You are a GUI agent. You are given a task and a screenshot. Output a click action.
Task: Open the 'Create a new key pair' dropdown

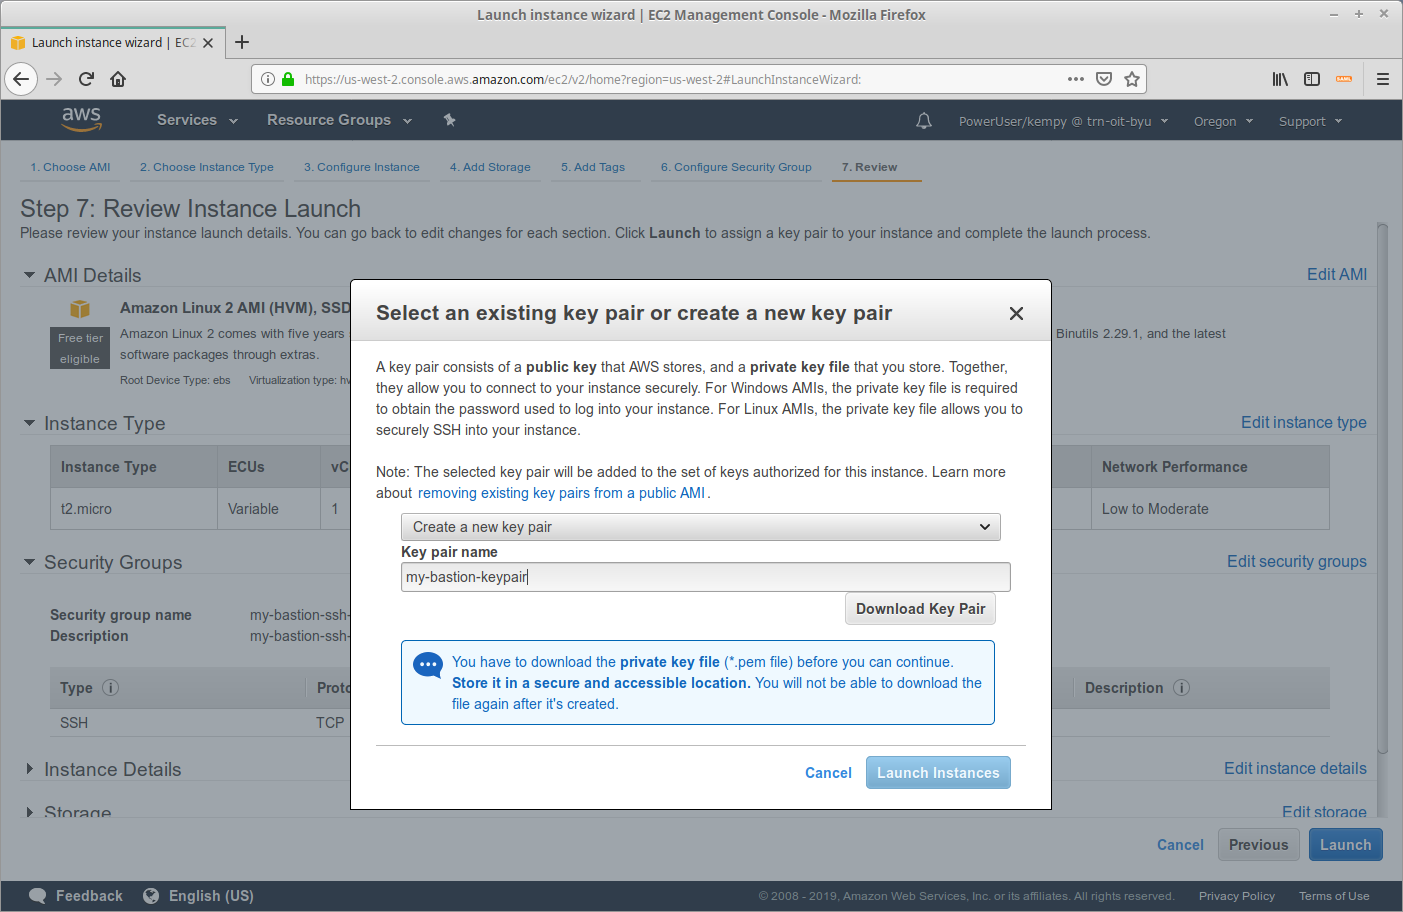(x=701, y=527)
